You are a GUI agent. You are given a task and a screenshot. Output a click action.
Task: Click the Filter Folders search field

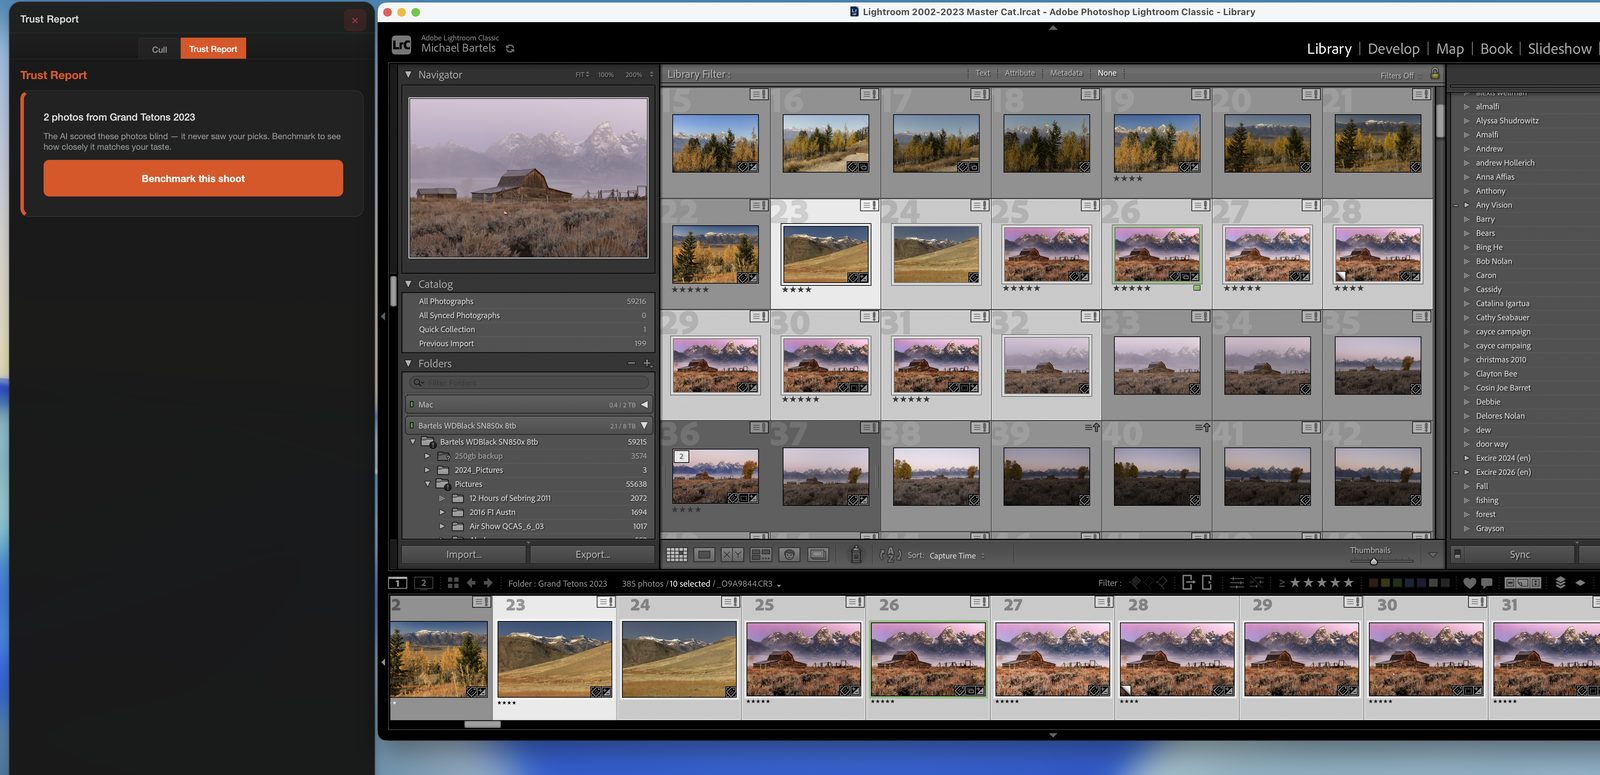pos(530,383)
